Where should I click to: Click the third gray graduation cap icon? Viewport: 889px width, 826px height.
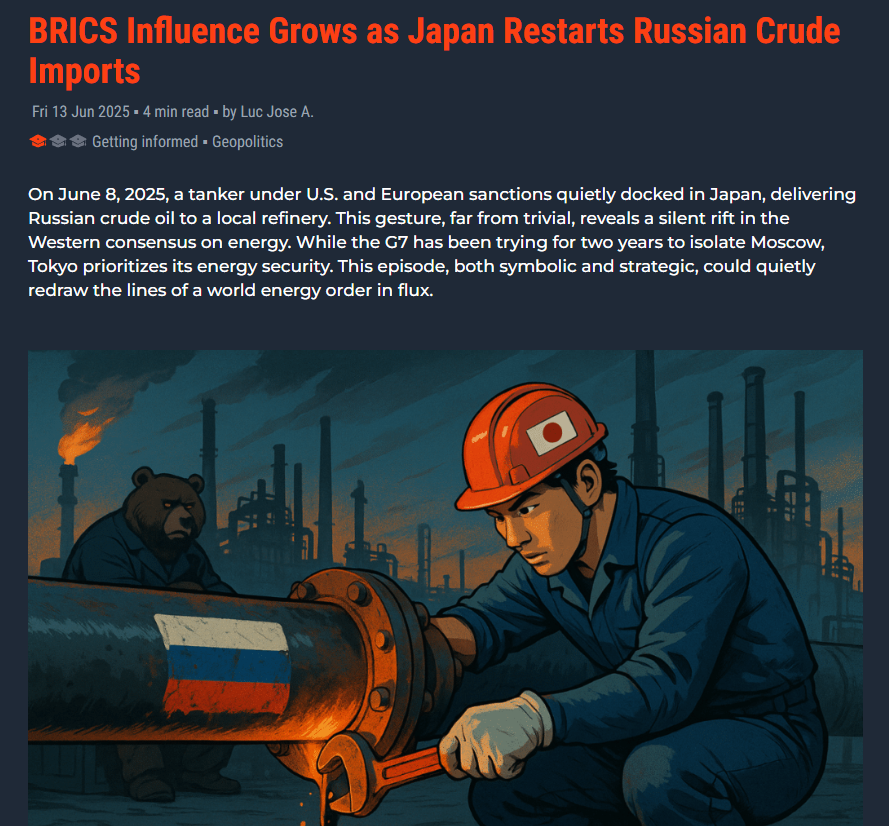[78, 141]
